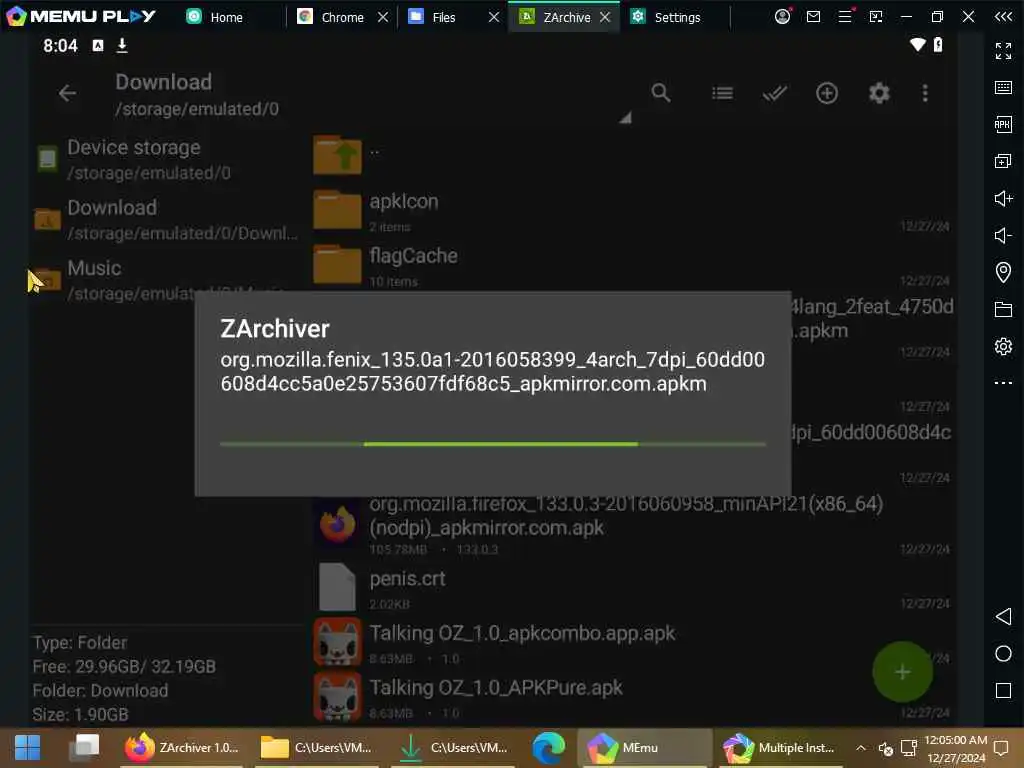Open GPS location icon in sidebar
Image resolution: width=1024 pixels, height=768 pixels.
(1003, 272)
